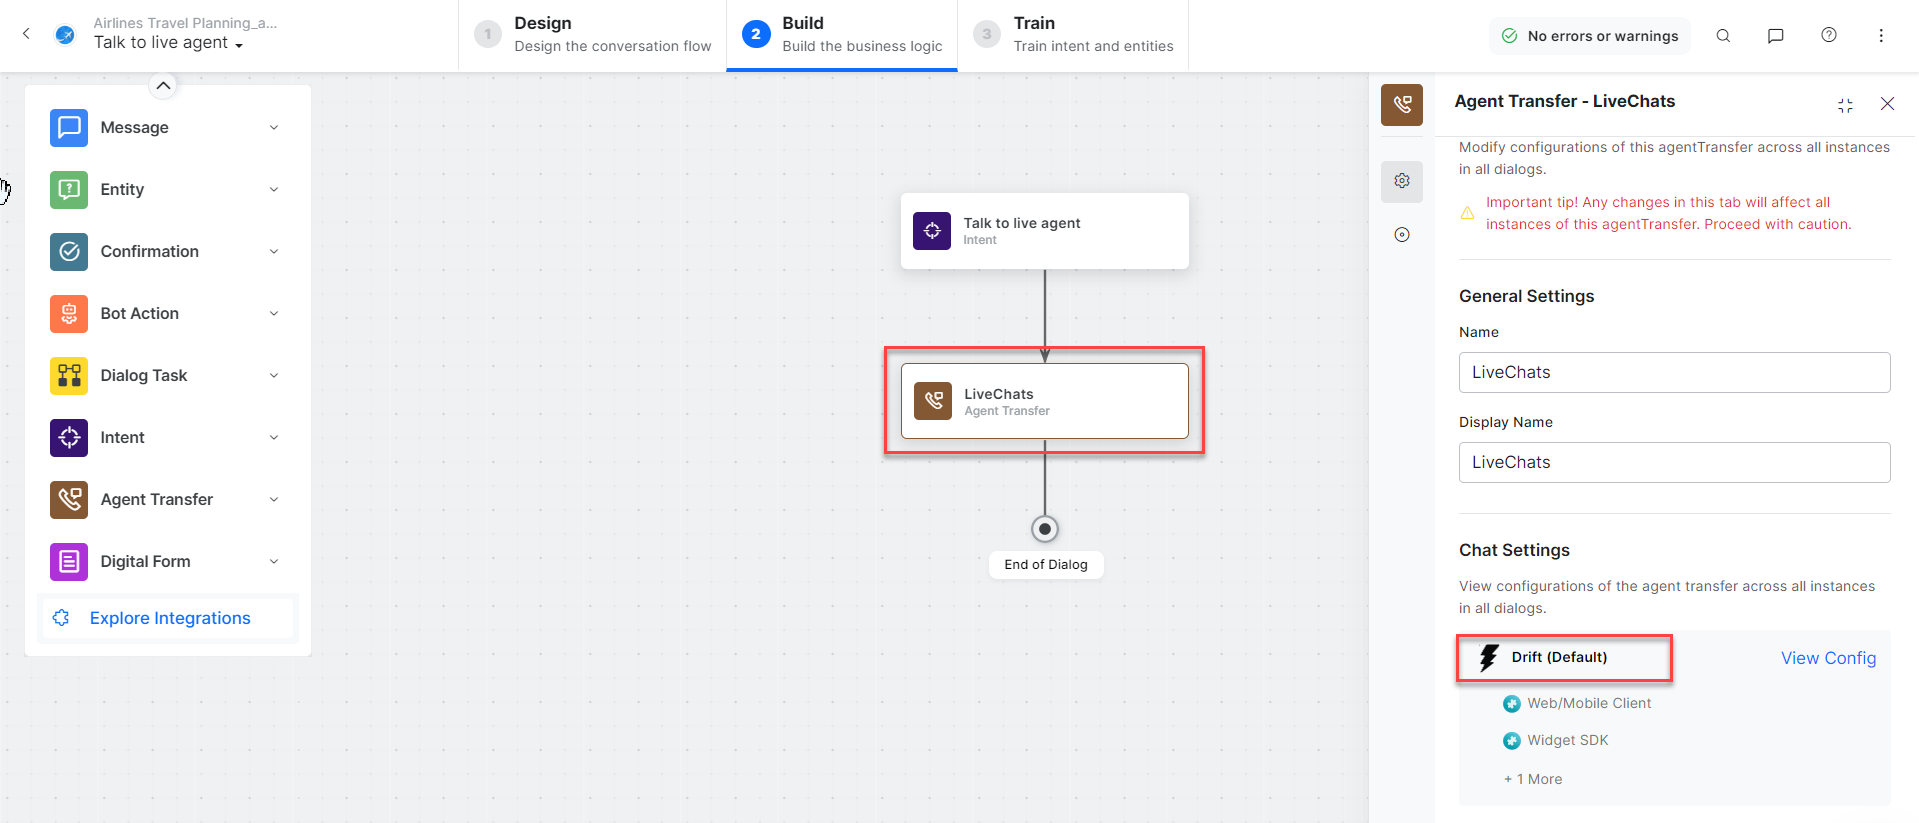Open the three-dot more options menu

[1880, 36]
